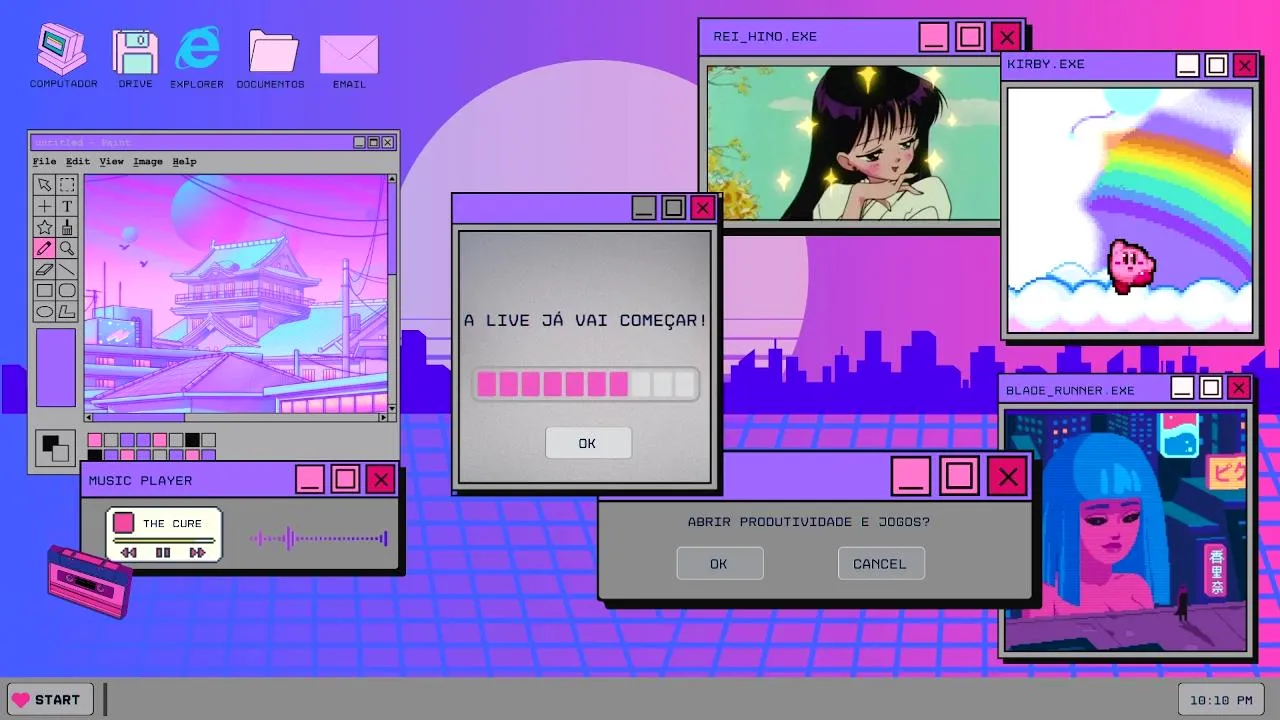Close the MUSIC PLAYER window
Viewport: 1280px width, 720px height.
[x=380, y=479]
